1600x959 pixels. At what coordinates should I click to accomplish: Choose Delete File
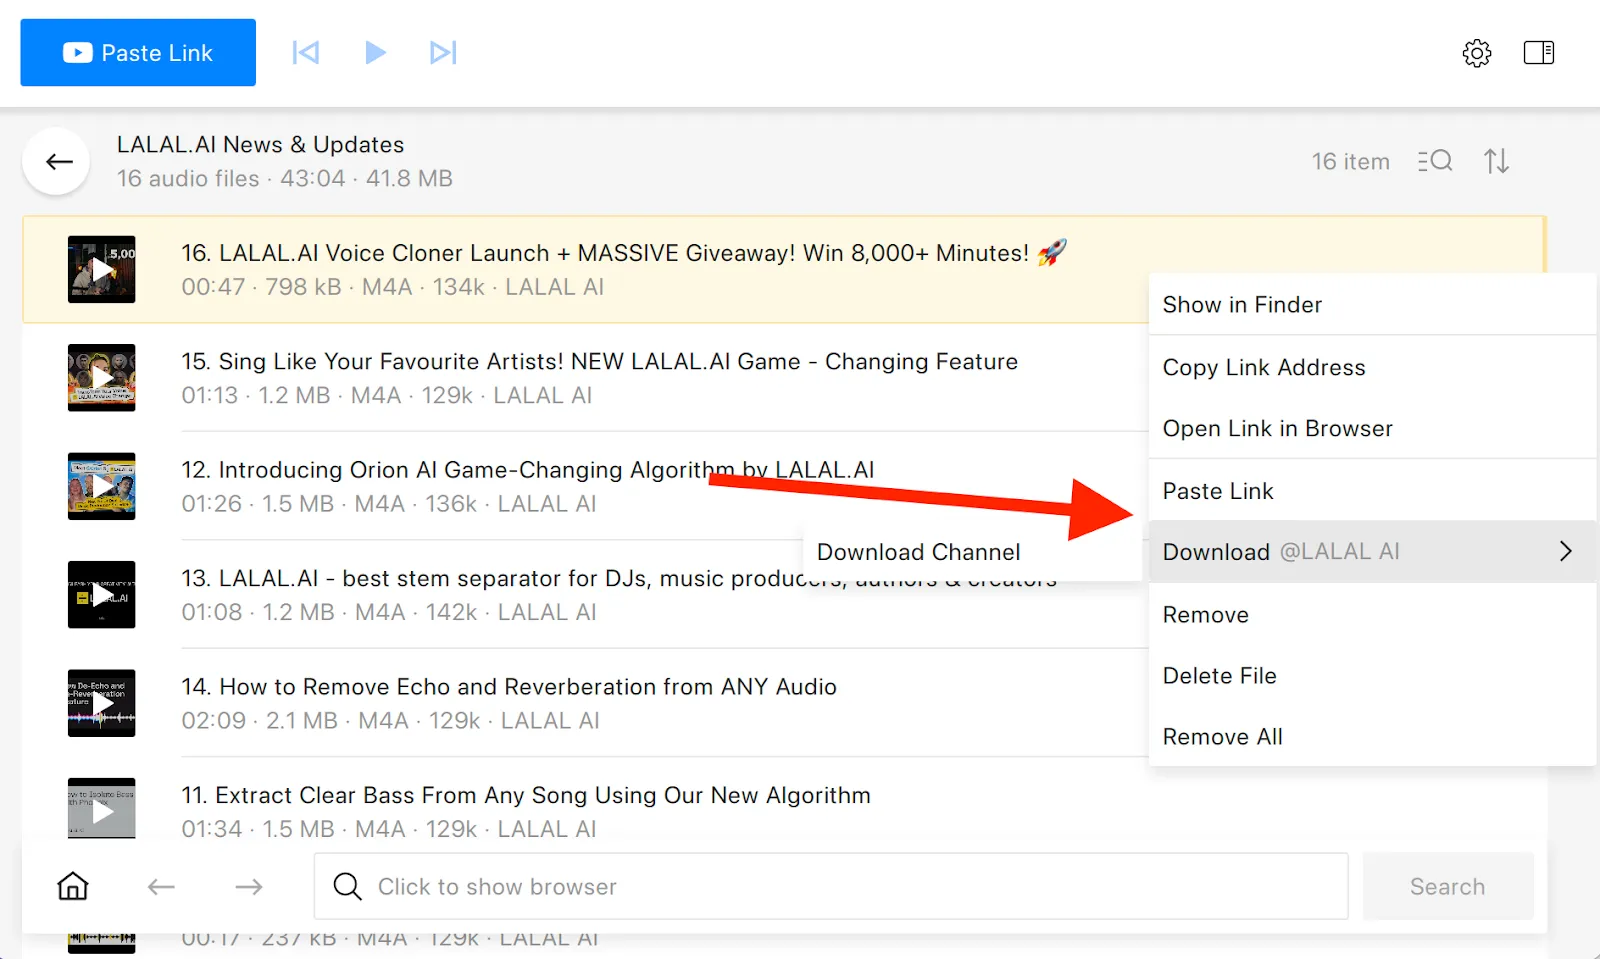[1372, 676]
